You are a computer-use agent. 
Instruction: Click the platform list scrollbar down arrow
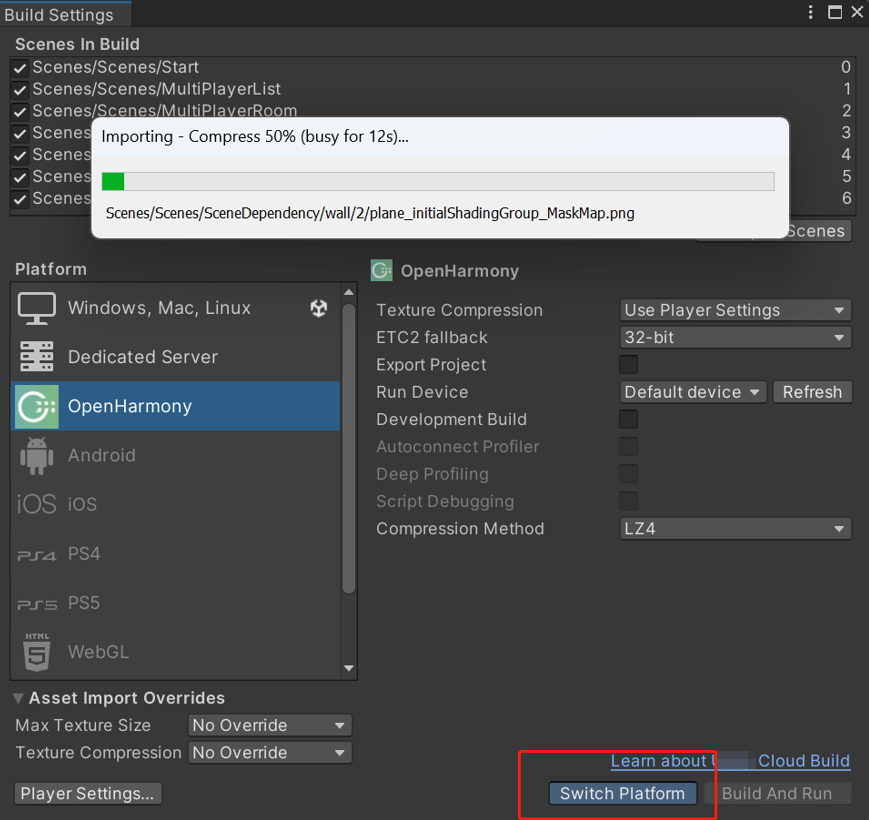click(348, 668)
